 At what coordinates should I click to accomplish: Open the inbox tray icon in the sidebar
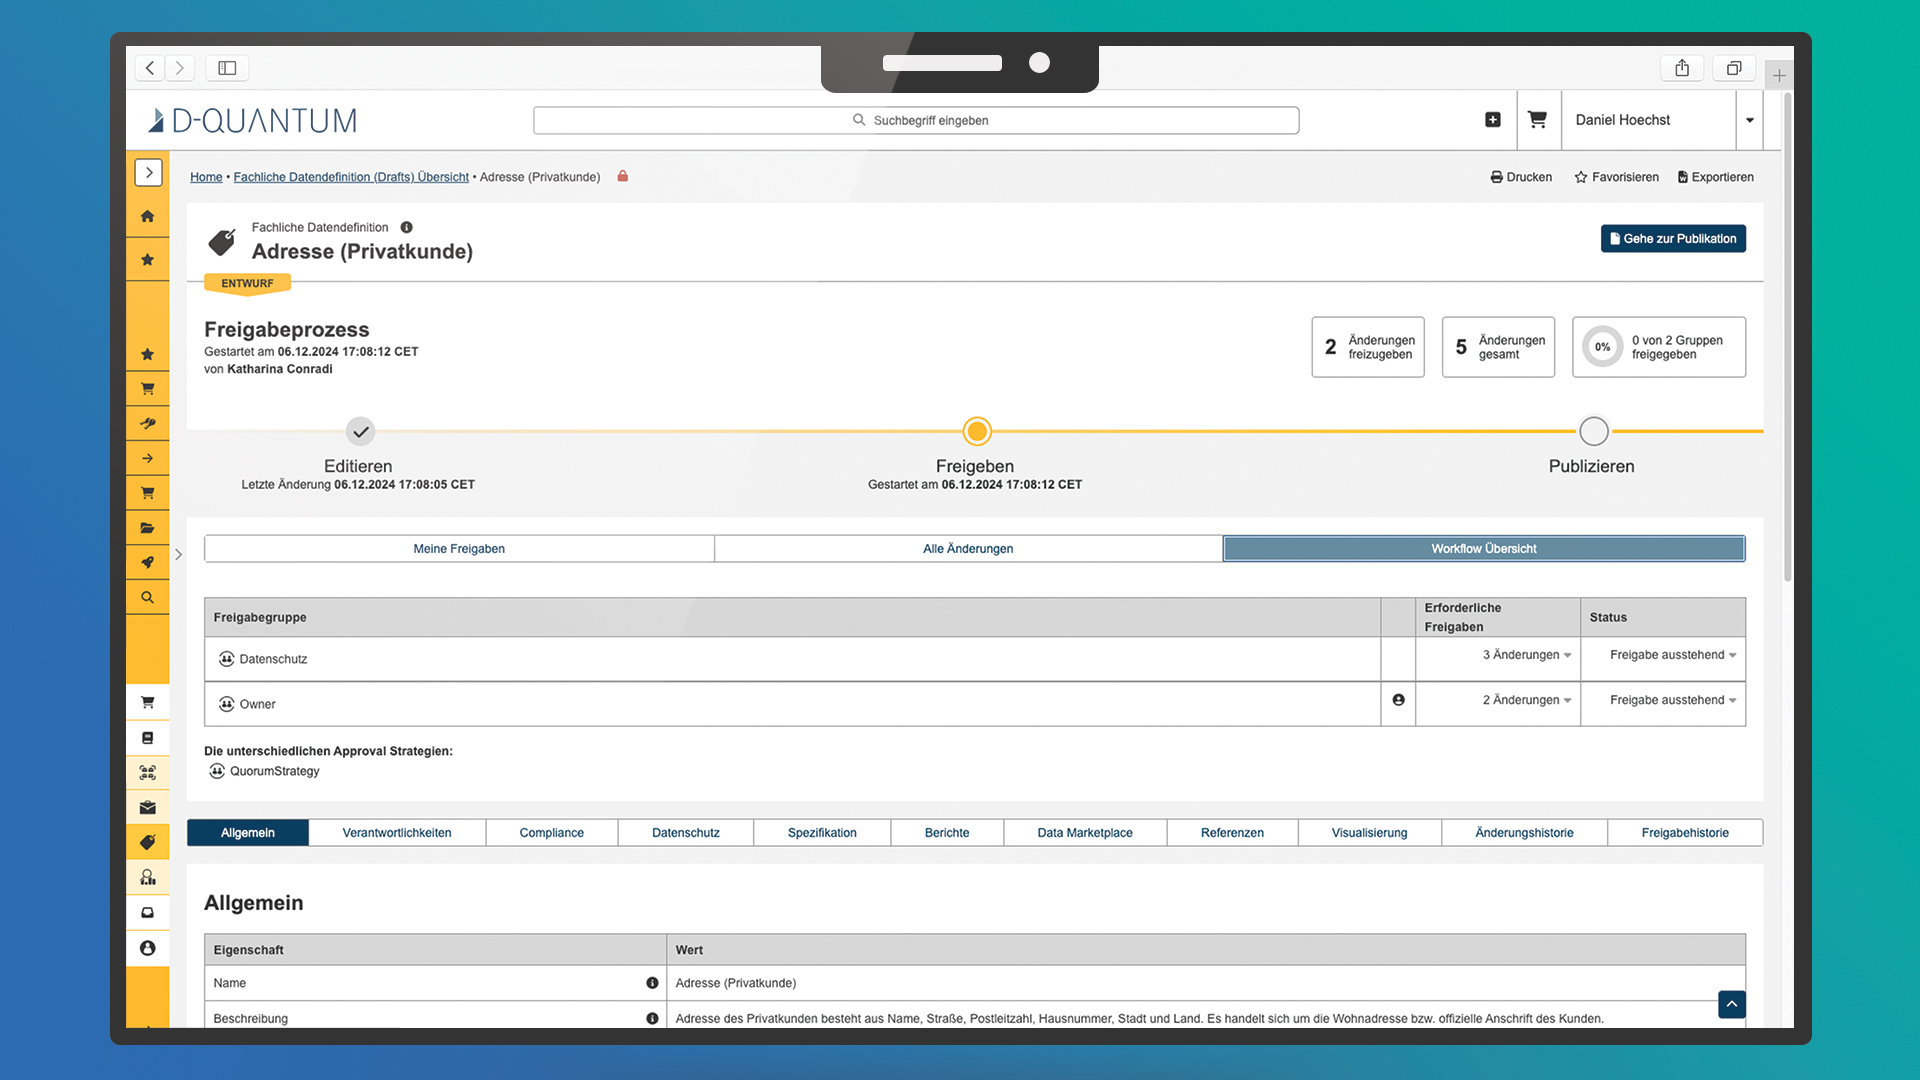tap(147, 912)
